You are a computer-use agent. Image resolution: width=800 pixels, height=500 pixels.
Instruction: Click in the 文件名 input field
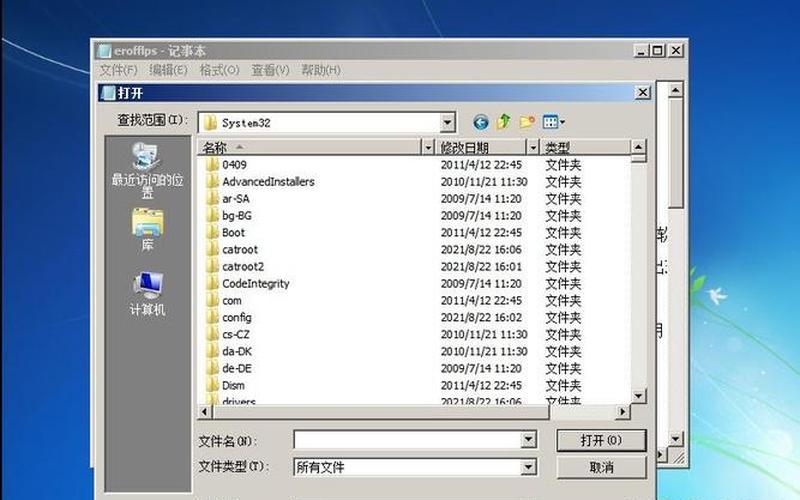coord(407,440)
